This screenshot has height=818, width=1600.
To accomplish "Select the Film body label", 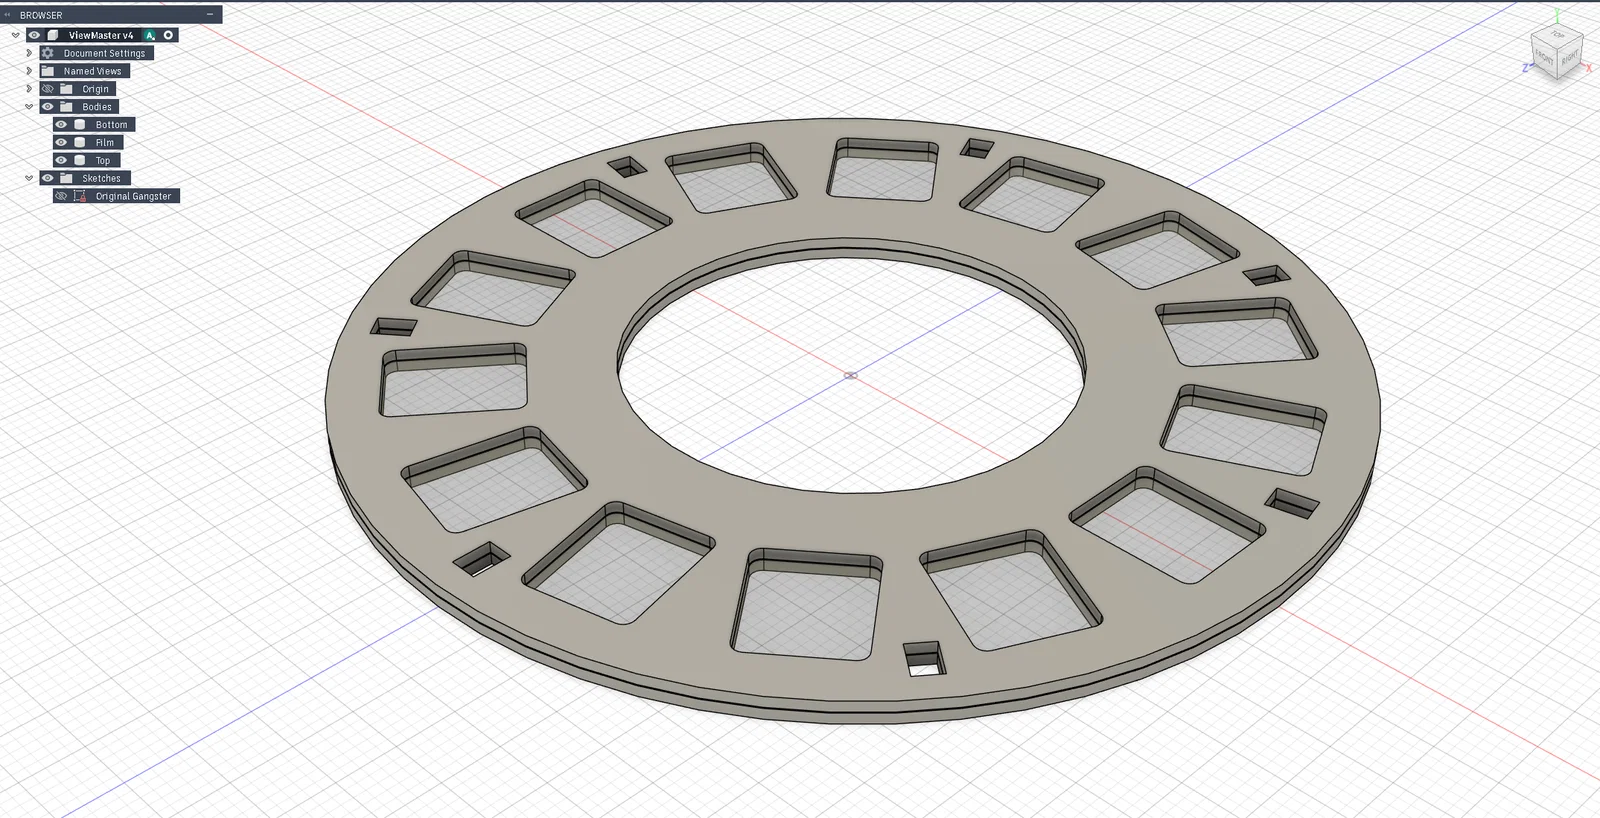I will pos(105,143).
